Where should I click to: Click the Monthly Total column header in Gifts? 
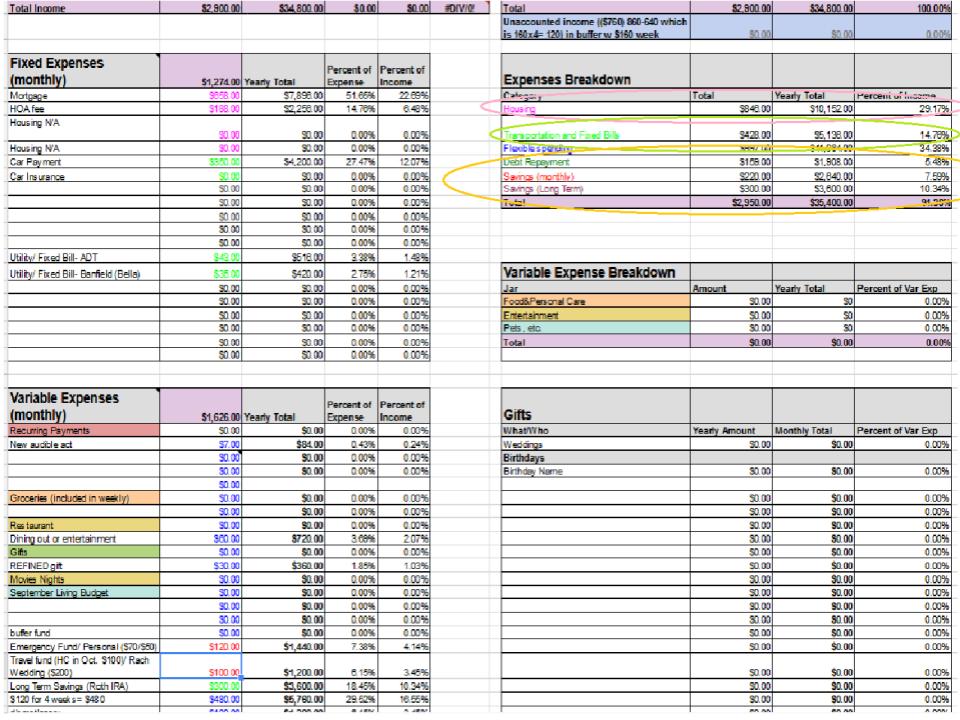[814, 430]
